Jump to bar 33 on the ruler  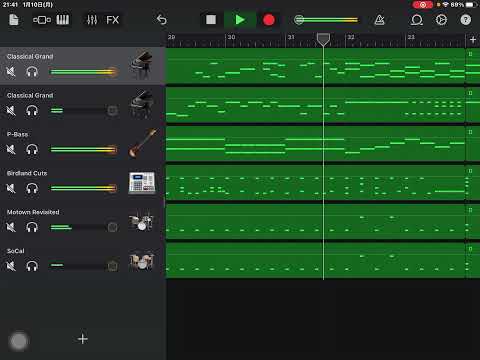pos(411,37)
